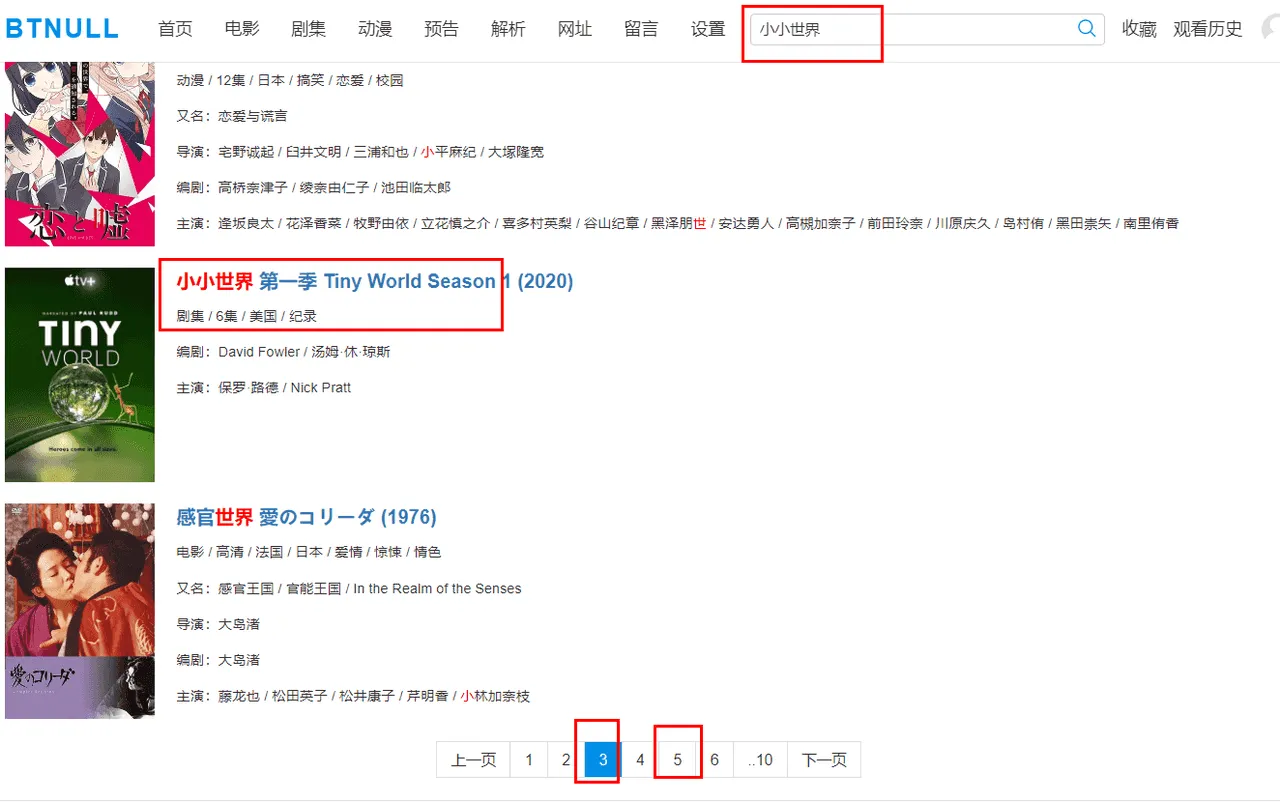The width and height of the screenshot is (1280, 802).
Task: Click the director name 宅野诚起
Action: (x=246, y=152)
